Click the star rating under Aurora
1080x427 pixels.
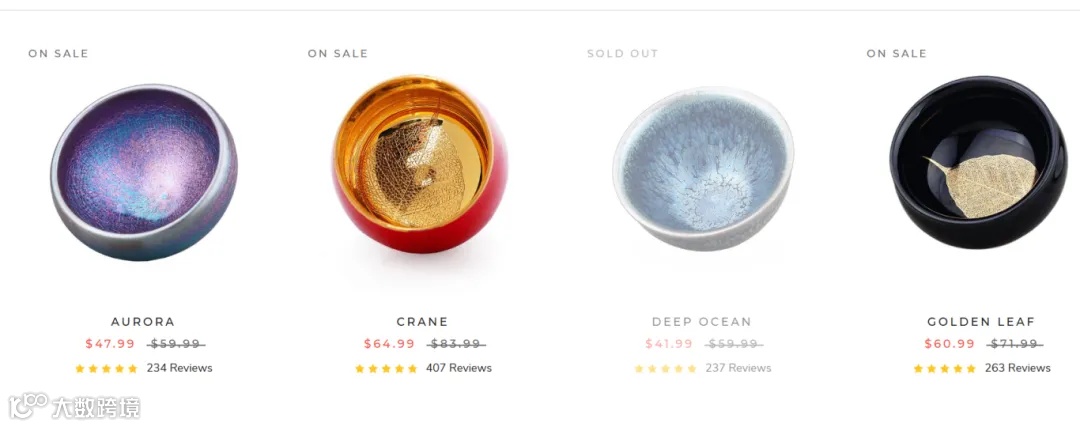click(x=106, y=368)
